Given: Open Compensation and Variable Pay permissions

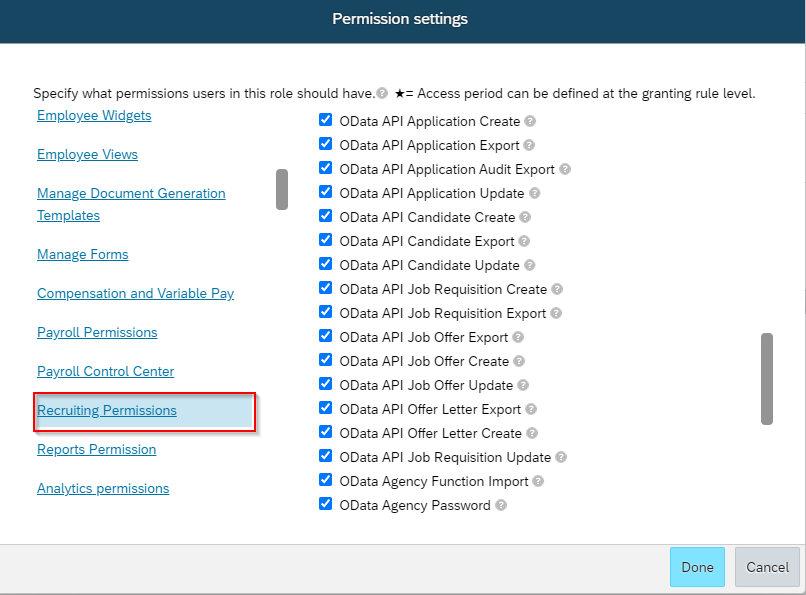Looking at the screenshot, I should pyautogui.click(x=135, y=293).
